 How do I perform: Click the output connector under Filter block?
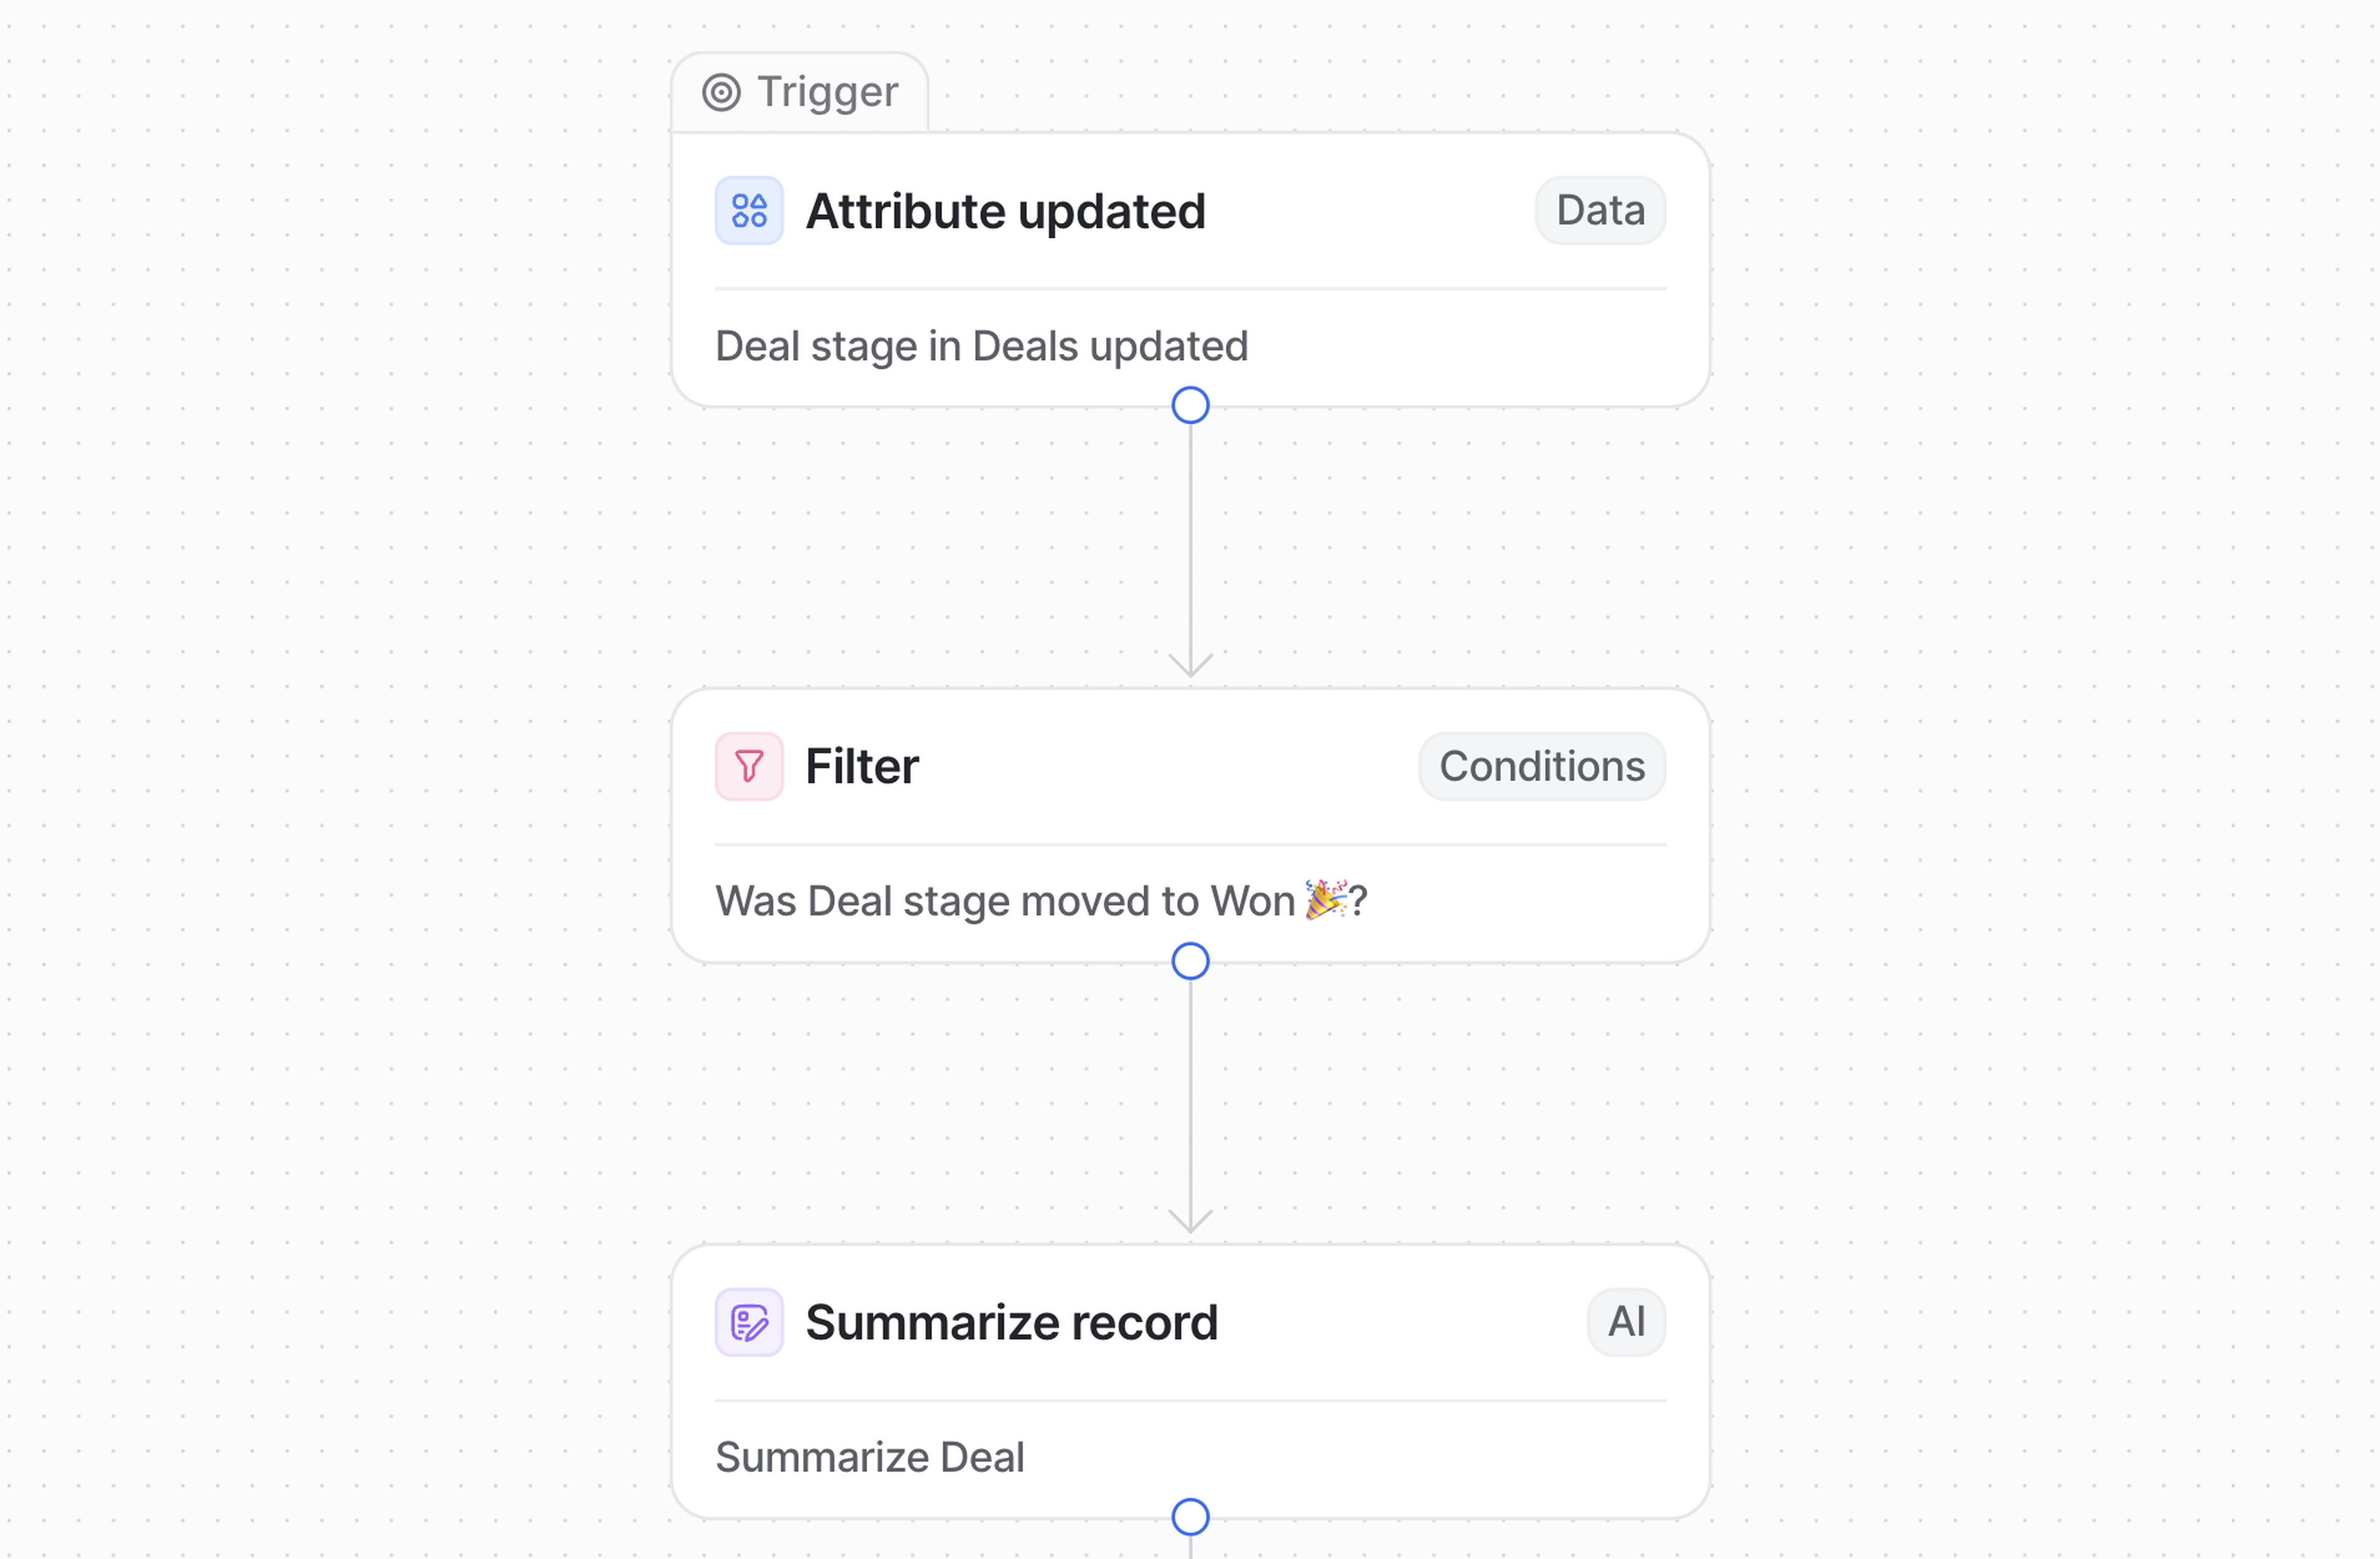pos(1190,961)
